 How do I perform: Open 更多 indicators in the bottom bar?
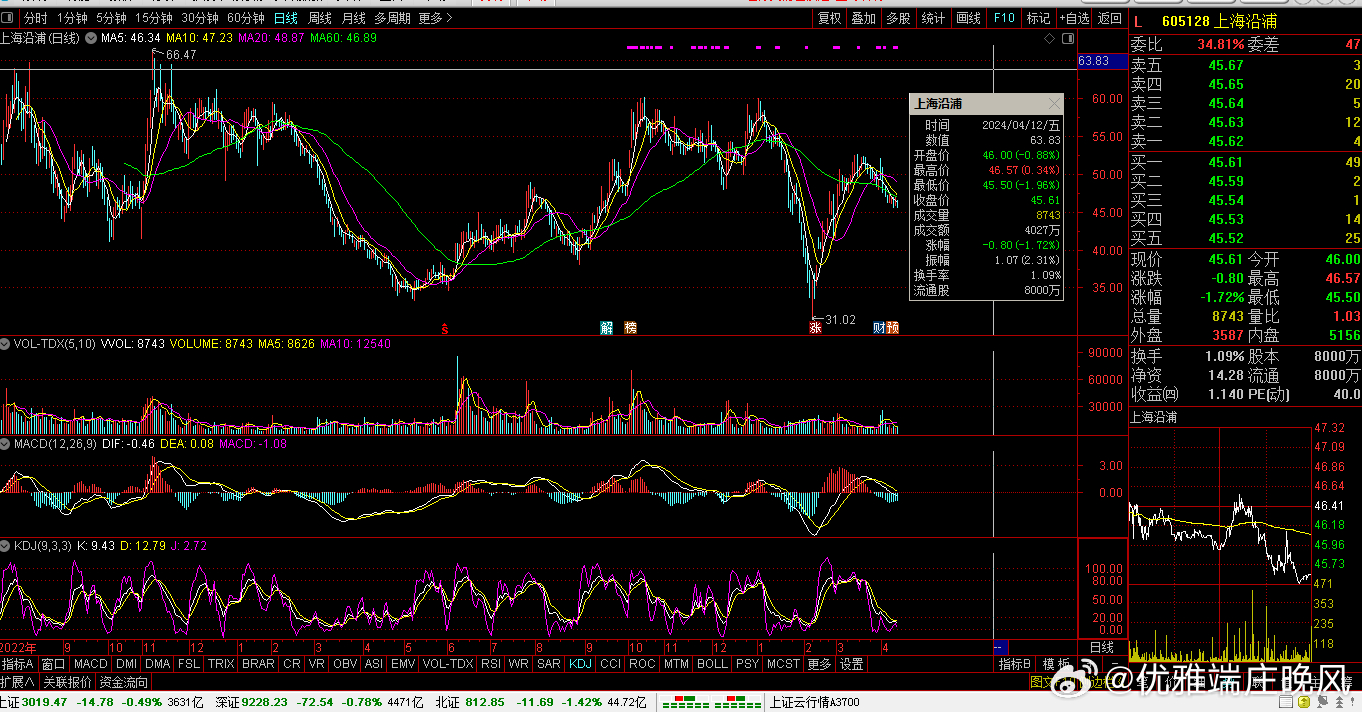tap(819, 664)
